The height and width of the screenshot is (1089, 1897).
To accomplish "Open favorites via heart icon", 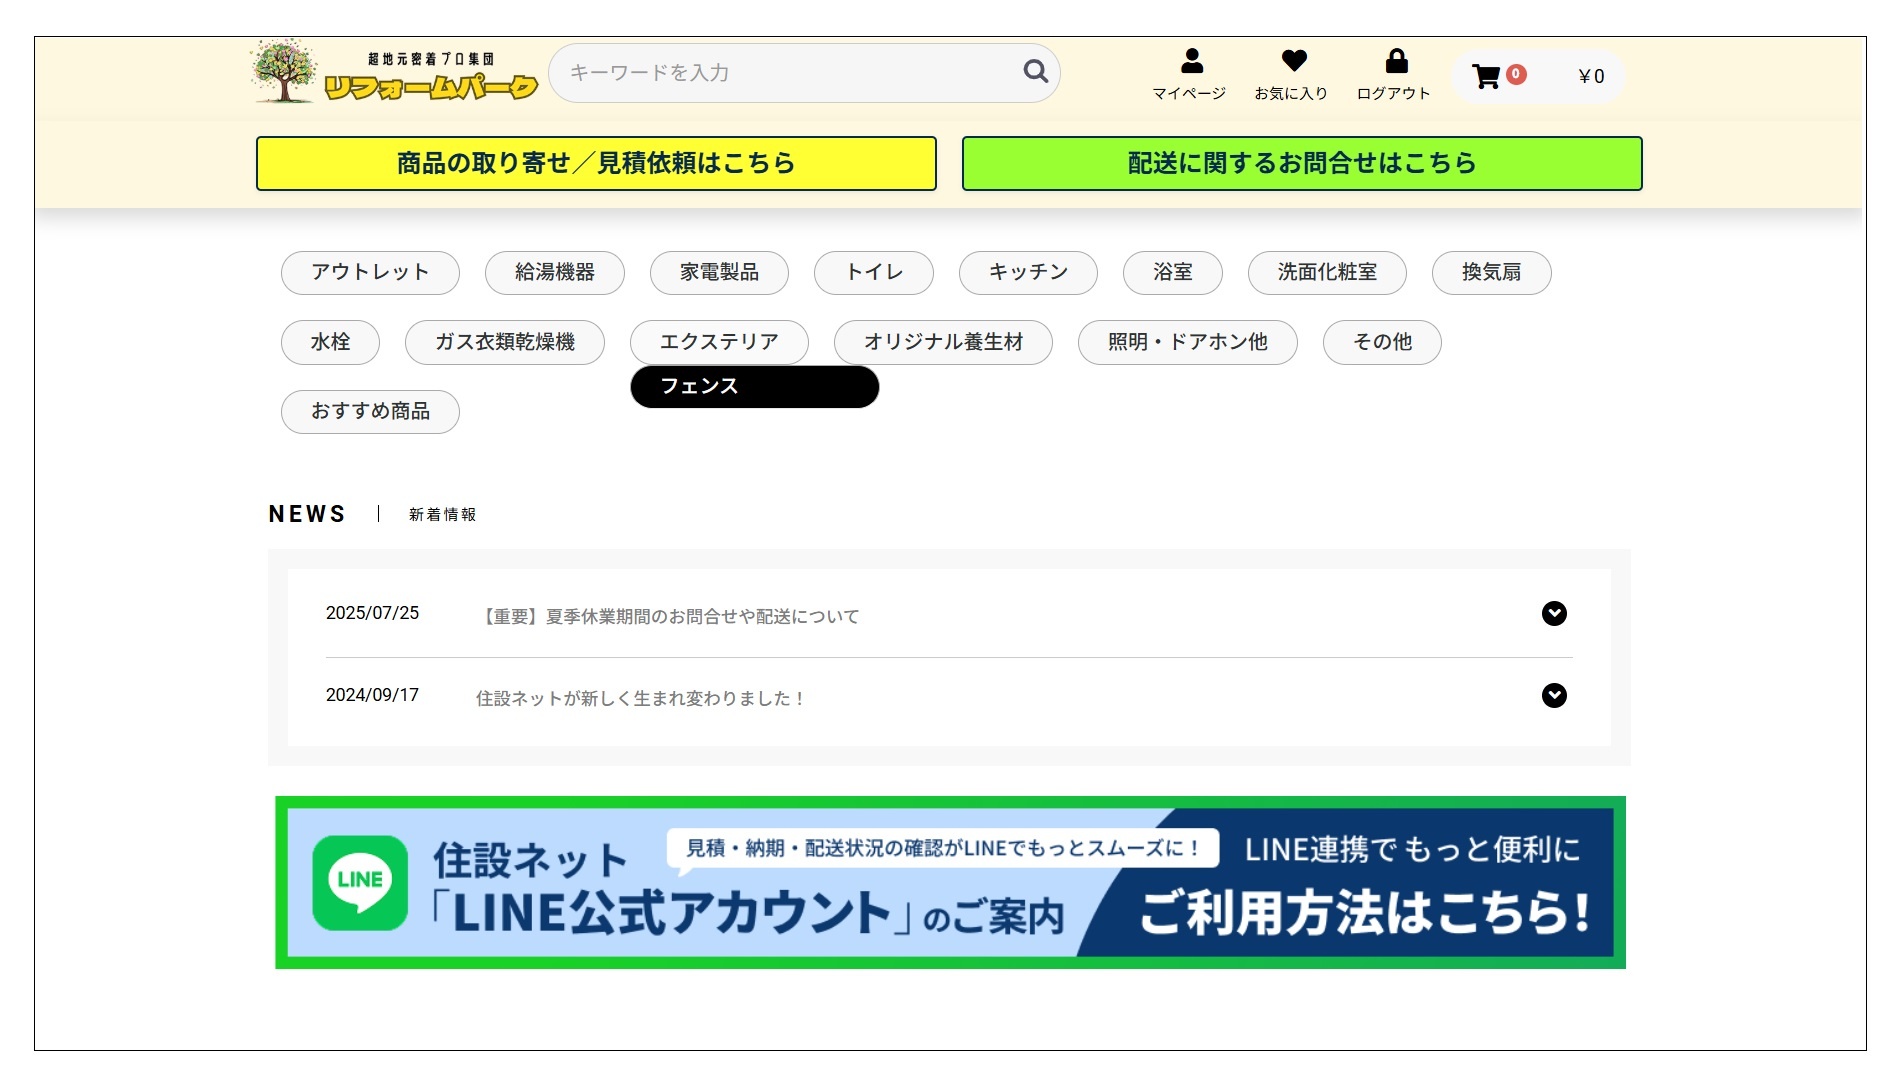I will click(1293, 62).
